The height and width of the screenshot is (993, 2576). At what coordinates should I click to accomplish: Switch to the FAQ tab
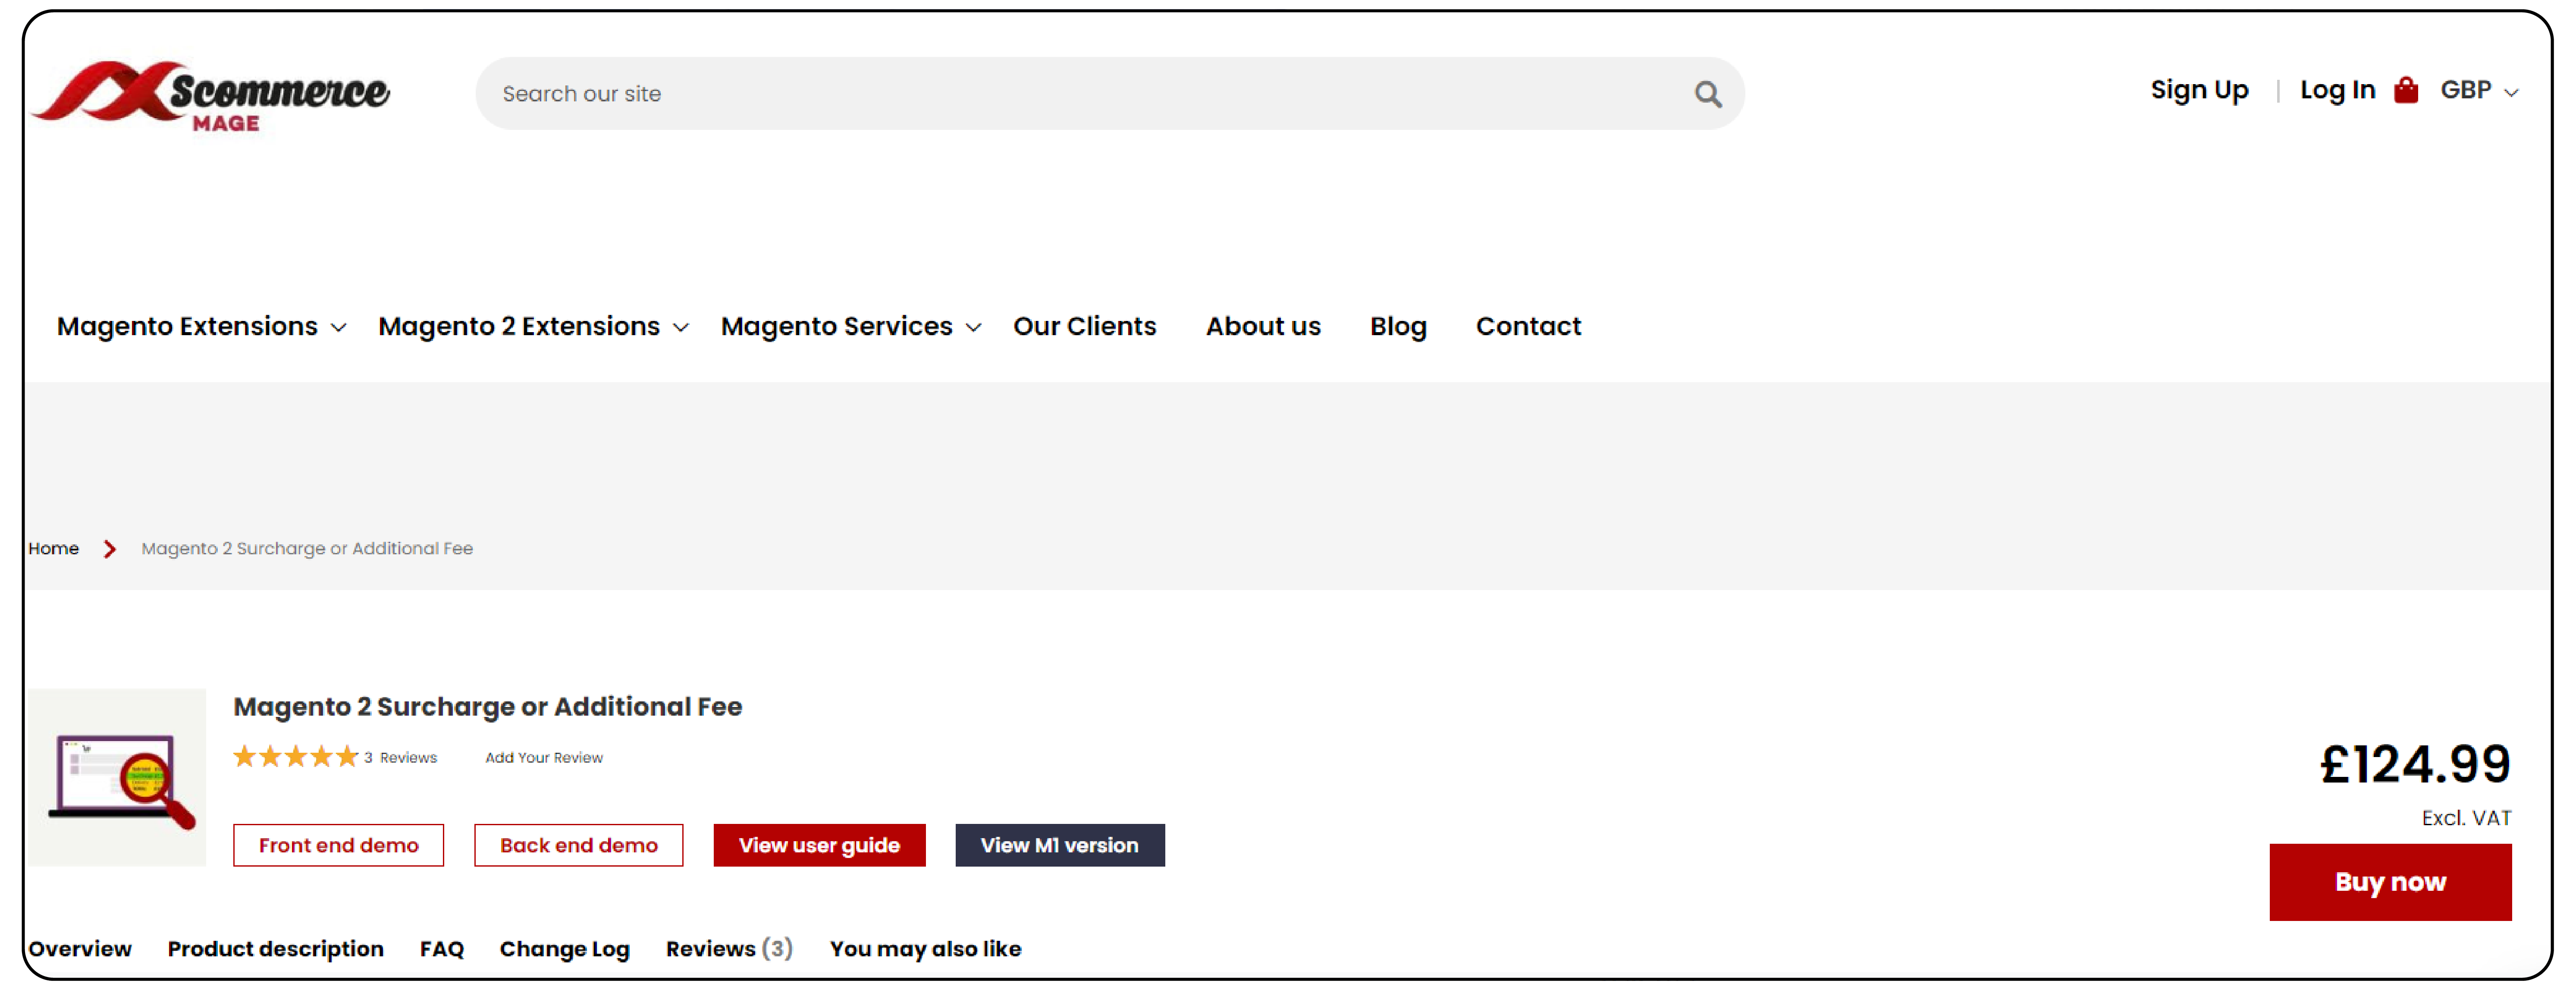point(442,949)
